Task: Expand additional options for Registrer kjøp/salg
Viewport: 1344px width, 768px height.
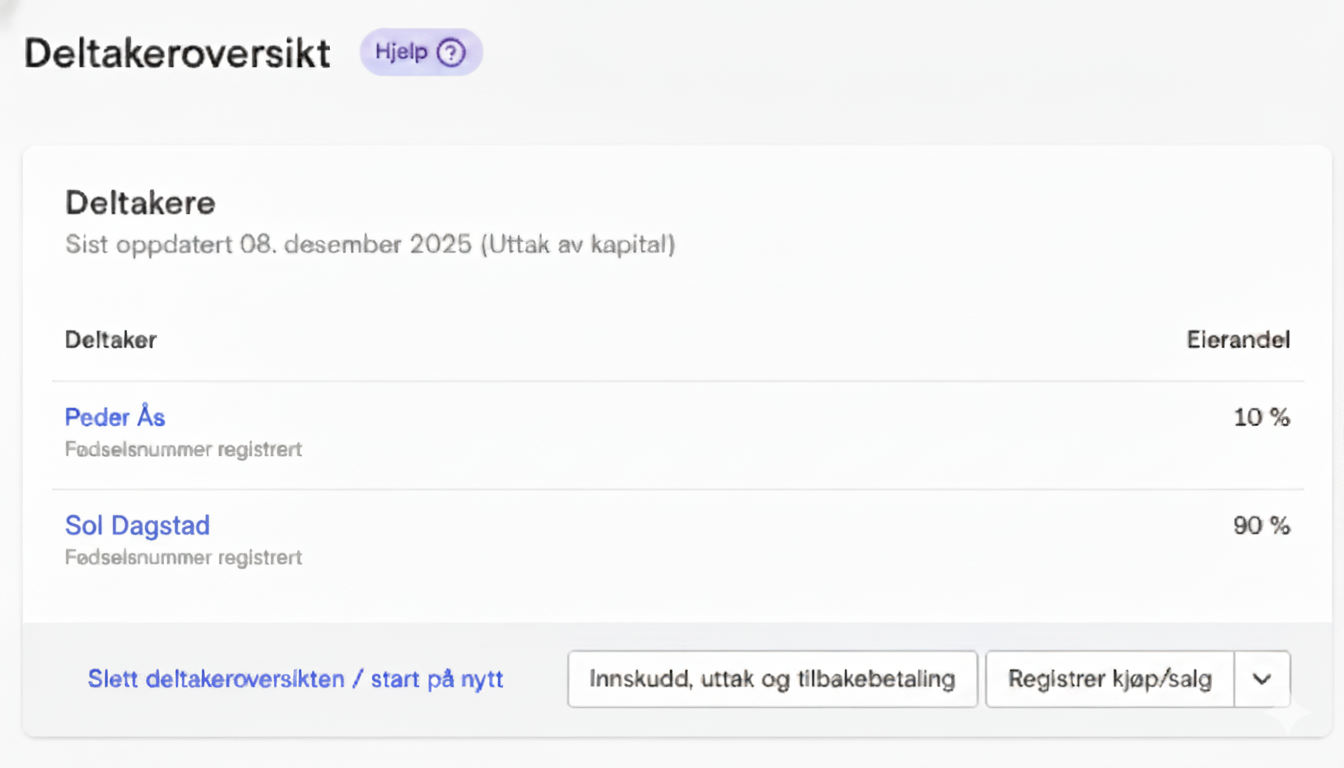Action: point(1262,679)
